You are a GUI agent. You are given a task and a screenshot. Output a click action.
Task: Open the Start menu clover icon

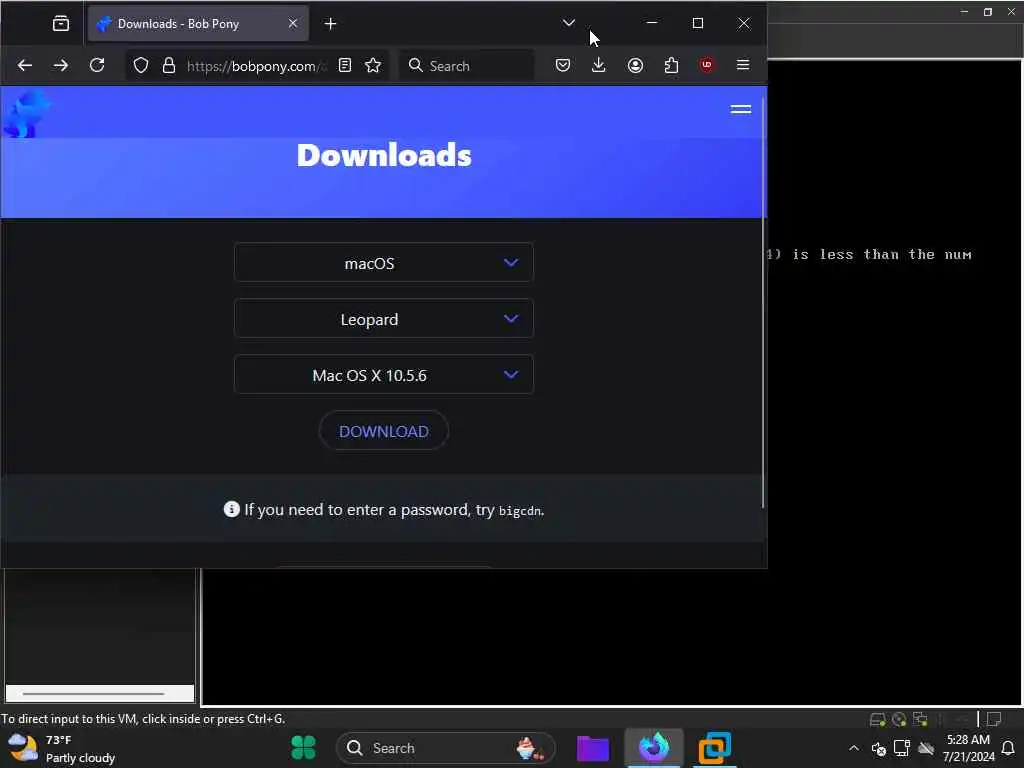click(303, 748)
